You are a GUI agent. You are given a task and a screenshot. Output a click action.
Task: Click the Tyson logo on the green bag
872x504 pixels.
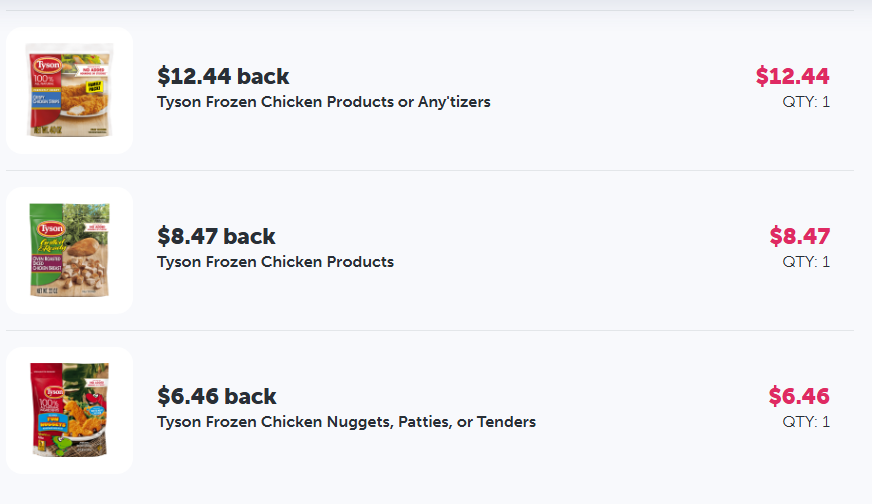tap(51, 229)
